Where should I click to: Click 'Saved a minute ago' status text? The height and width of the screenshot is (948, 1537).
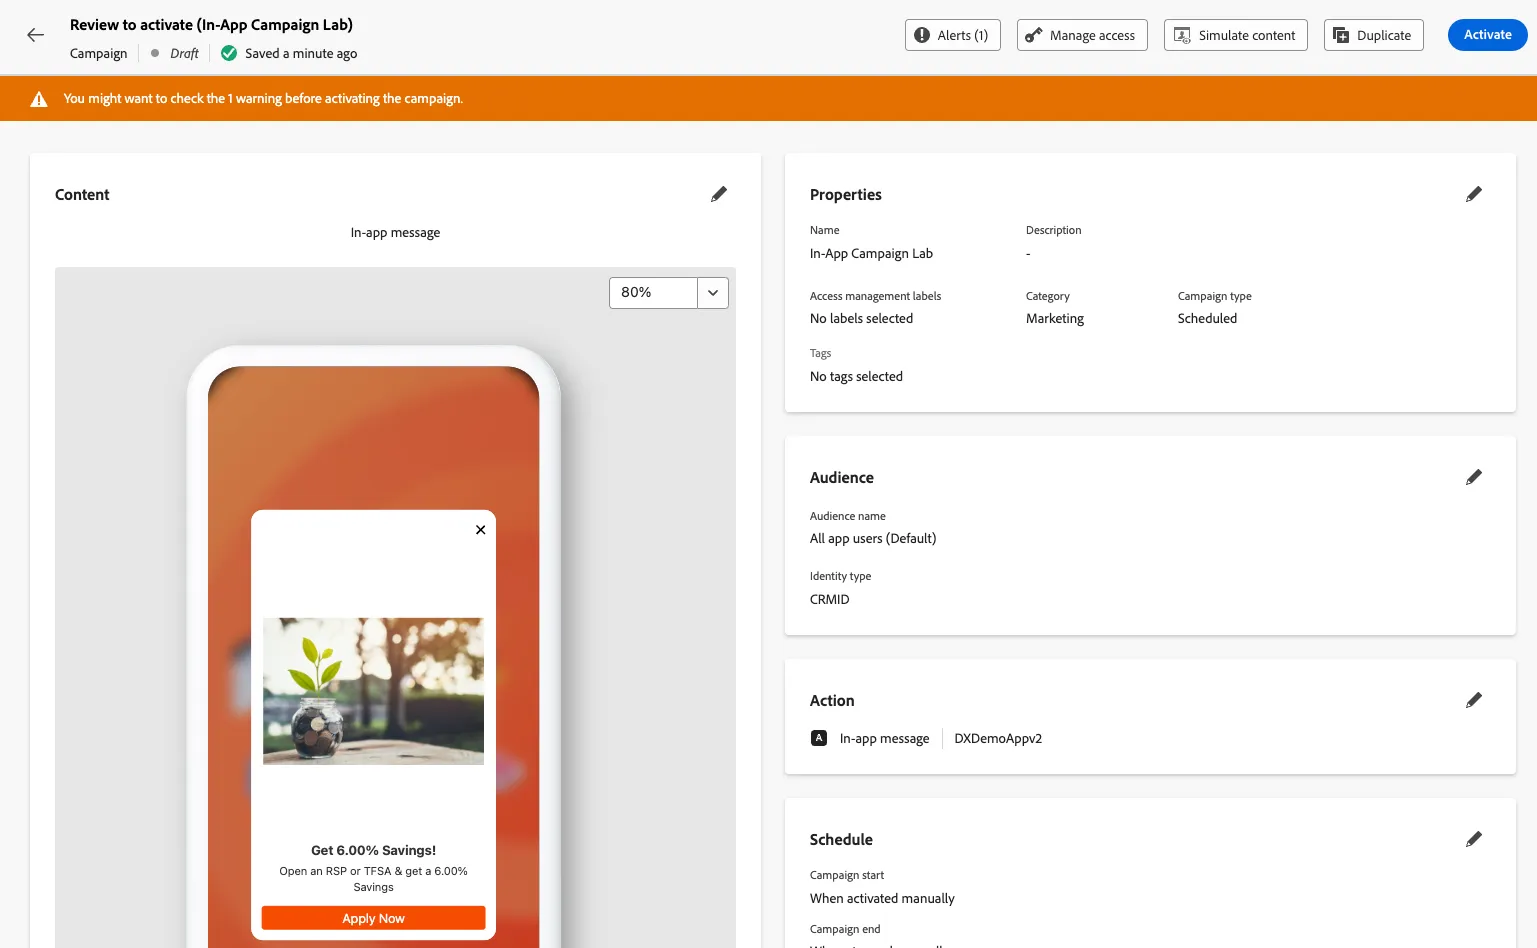point(301,54)
